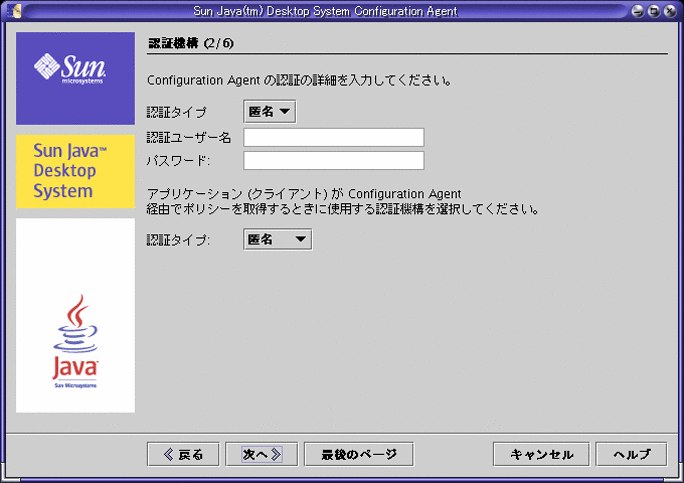
Task: Click the window title Sun Java Desktop System Configuration Agent
Action: pos(325,11)
